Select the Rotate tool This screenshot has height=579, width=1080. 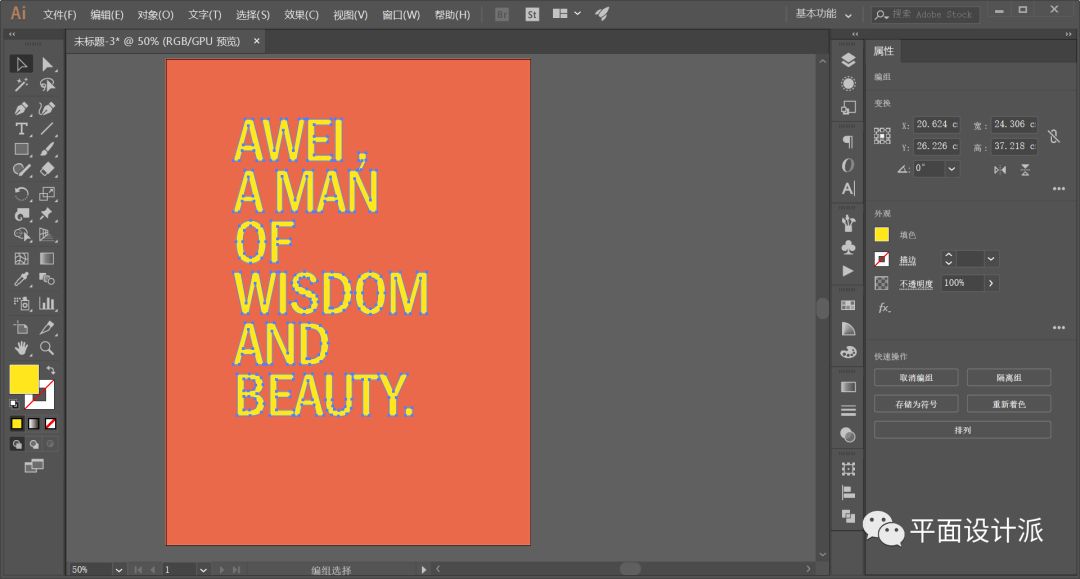[21, 194]
